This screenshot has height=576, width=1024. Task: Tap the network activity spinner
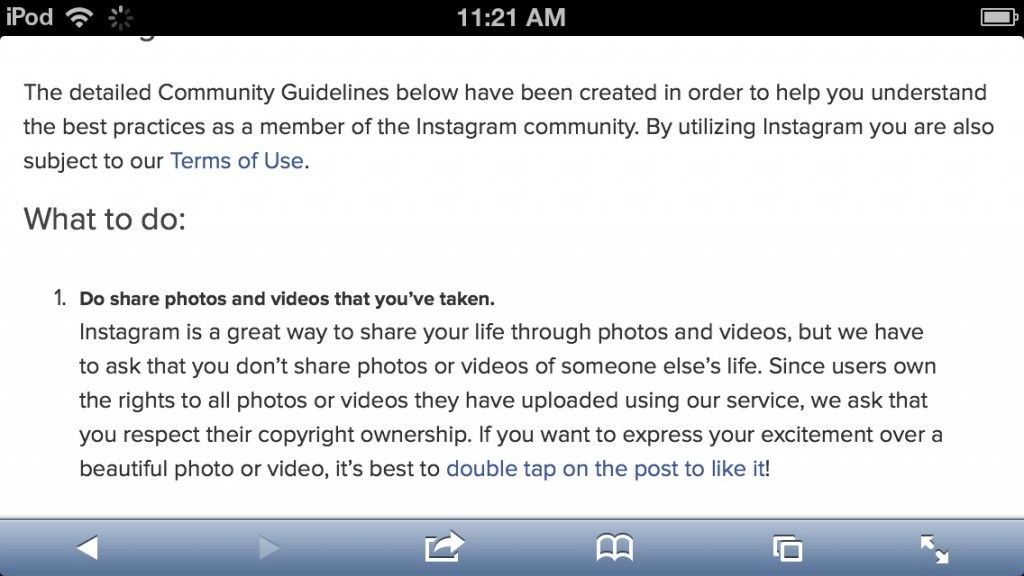[x=120, y=18]
